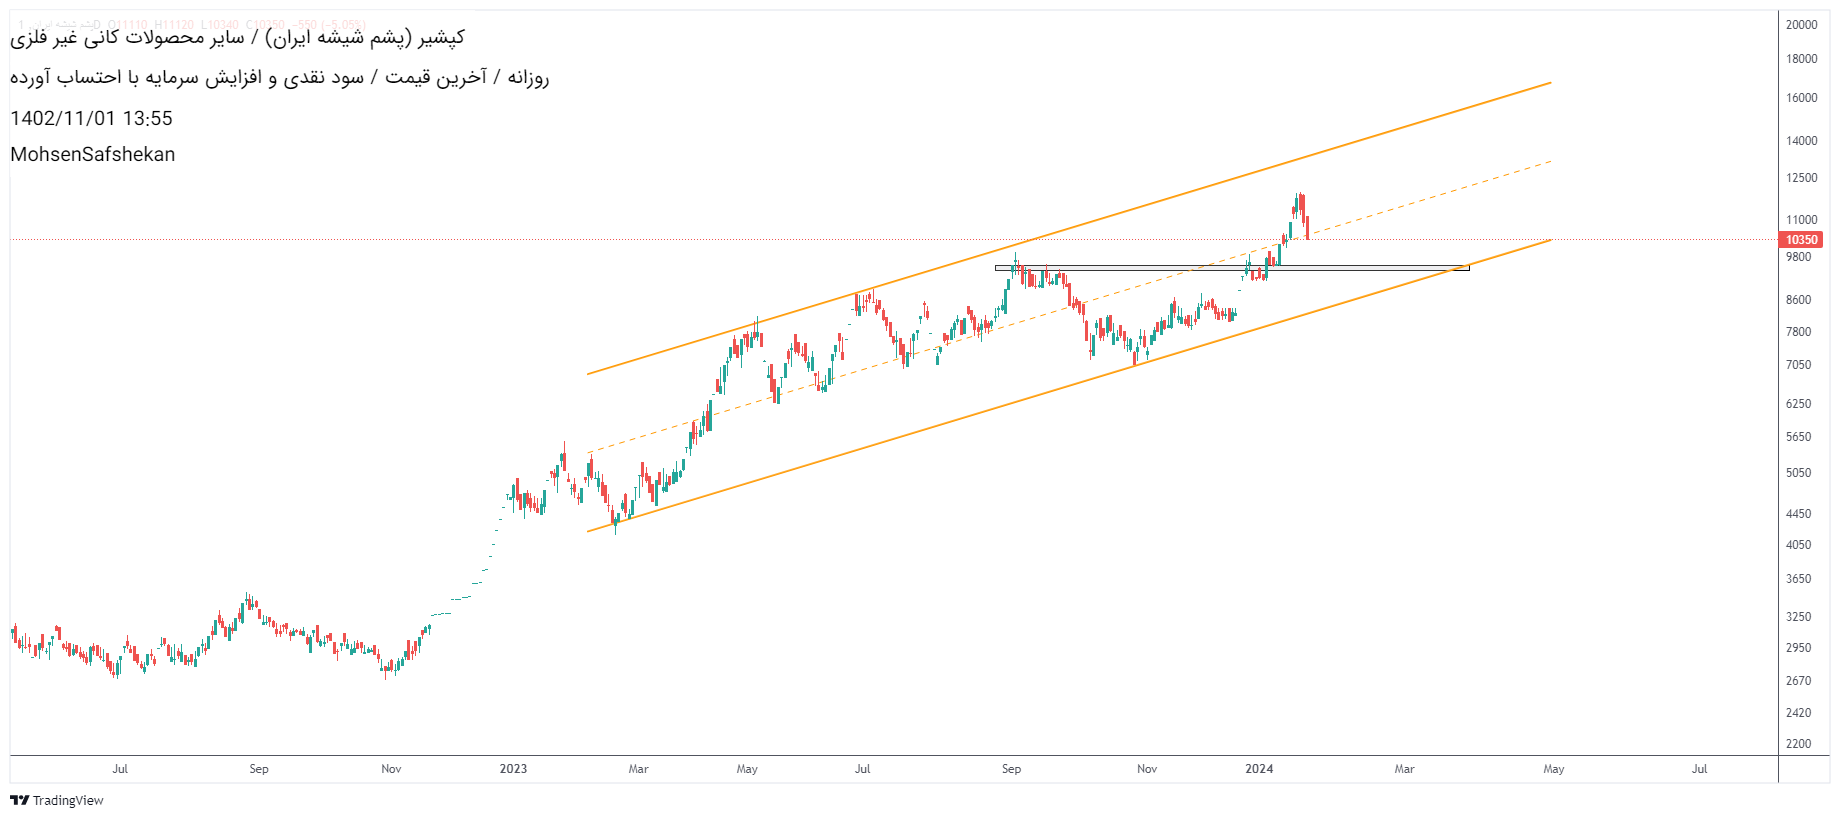Click the Sep label near 2023 year start
Viewport: 1840px width, 818px height.
tap(259, 769)
